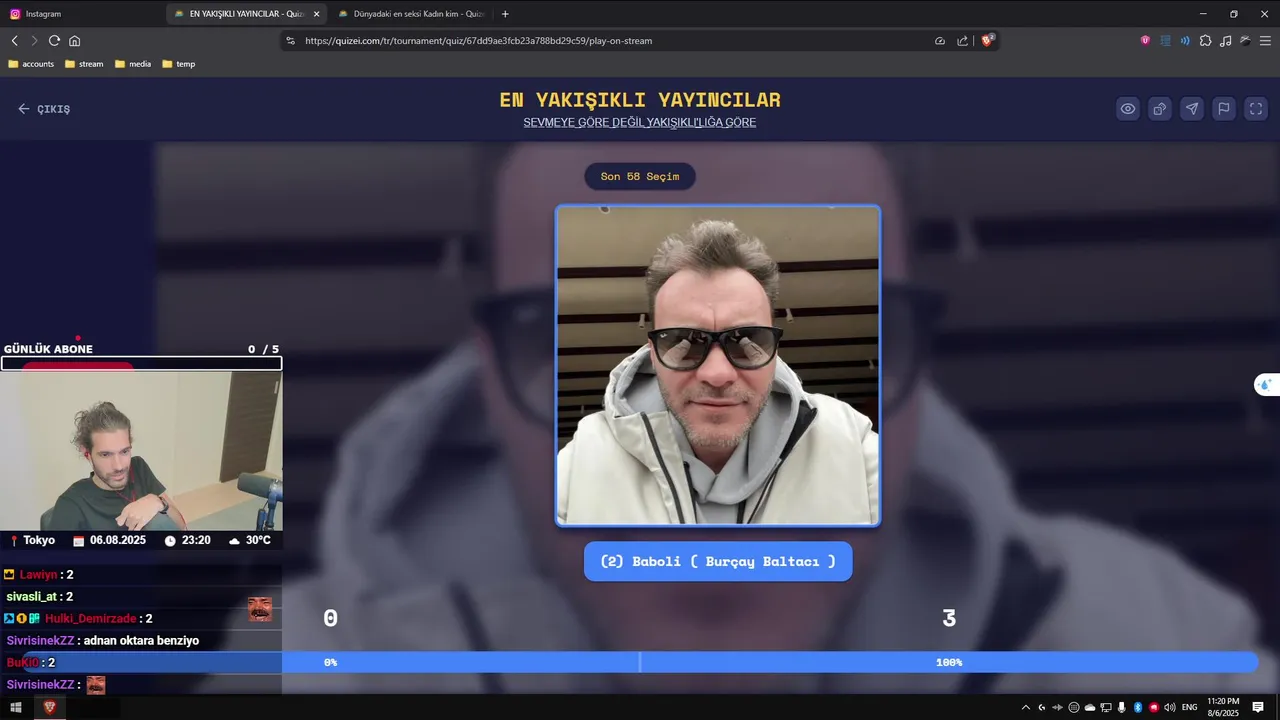Click the water drop widget at right edge
Viewport: 1280px width, 720px height.
(1266, 385)
